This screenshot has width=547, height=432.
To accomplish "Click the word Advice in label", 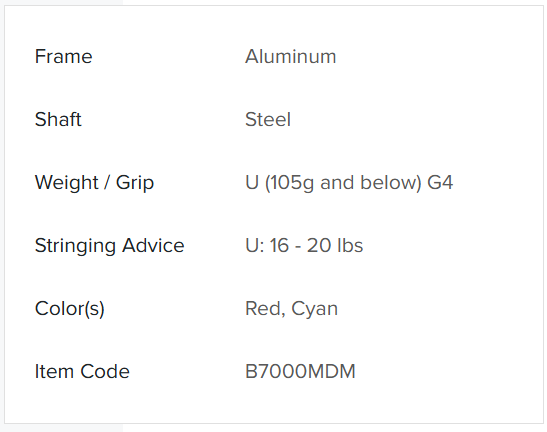I will pyautogui.click(x=153, y=245).
